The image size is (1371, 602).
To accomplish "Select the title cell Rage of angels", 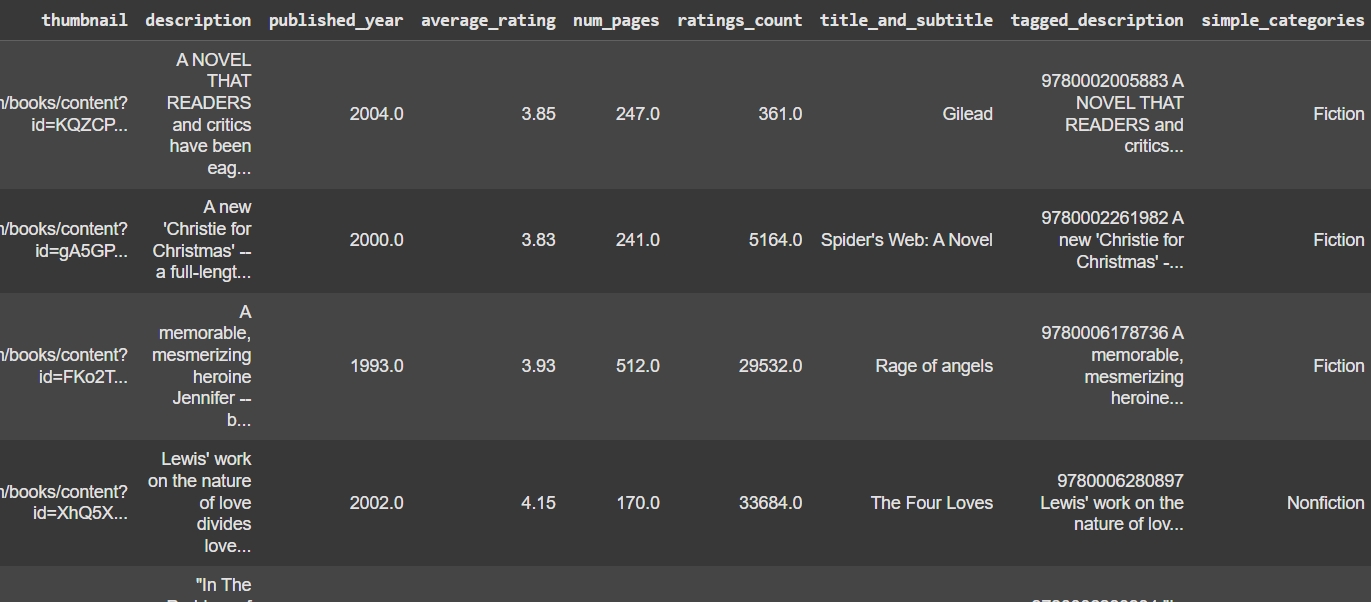I will click(934, 366).
